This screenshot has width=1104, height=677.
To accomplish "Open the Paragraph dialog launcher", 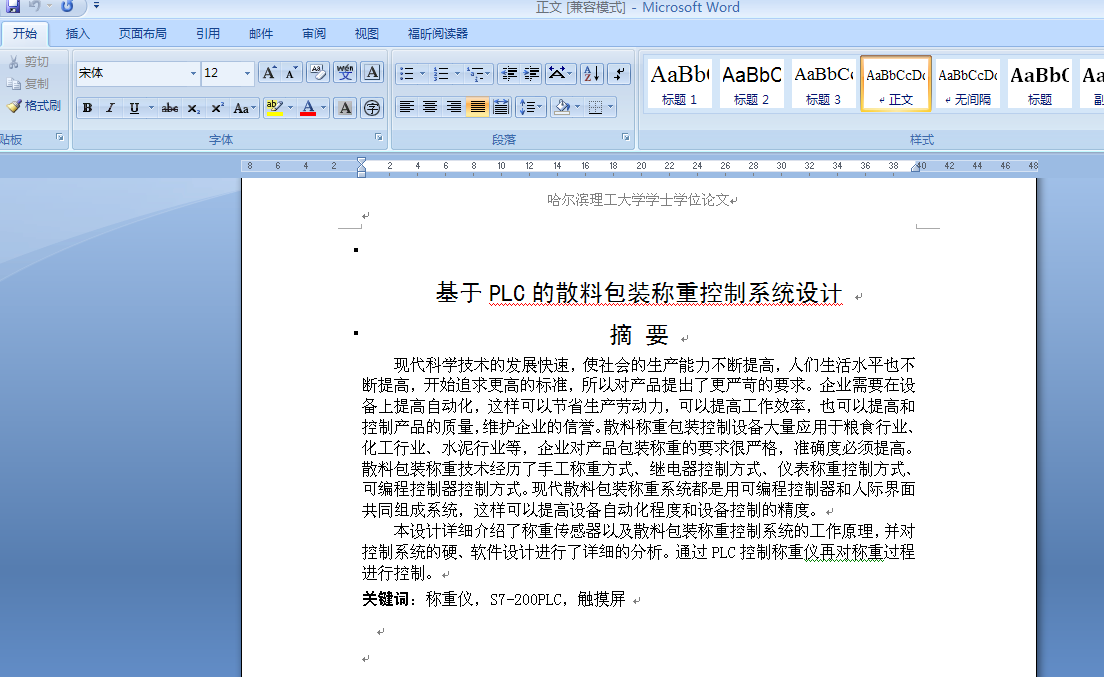I will point(625,137).
